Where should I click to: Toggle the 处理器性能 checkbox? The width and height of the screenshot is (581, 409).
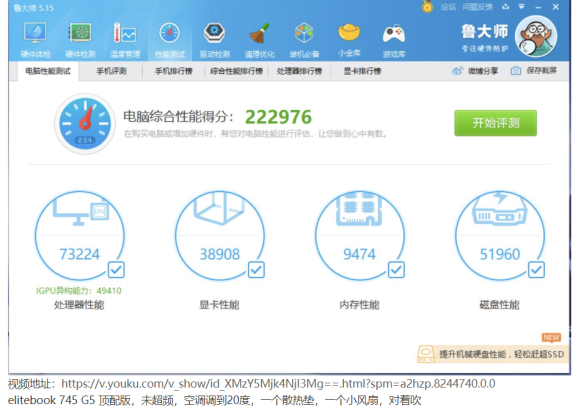[116, 270]
